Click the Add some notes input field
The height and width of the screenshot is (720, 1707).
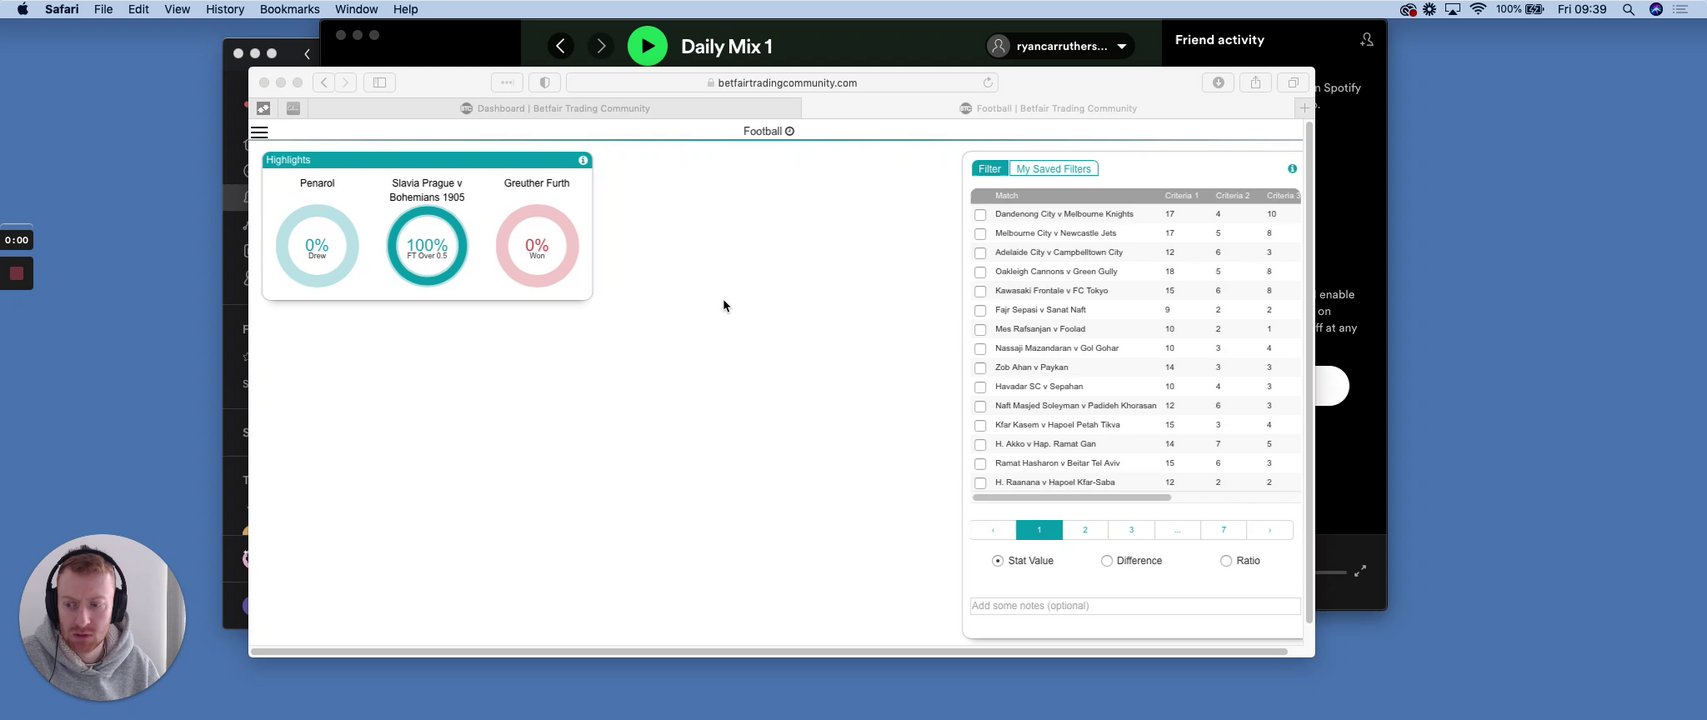pos(1135,606)
